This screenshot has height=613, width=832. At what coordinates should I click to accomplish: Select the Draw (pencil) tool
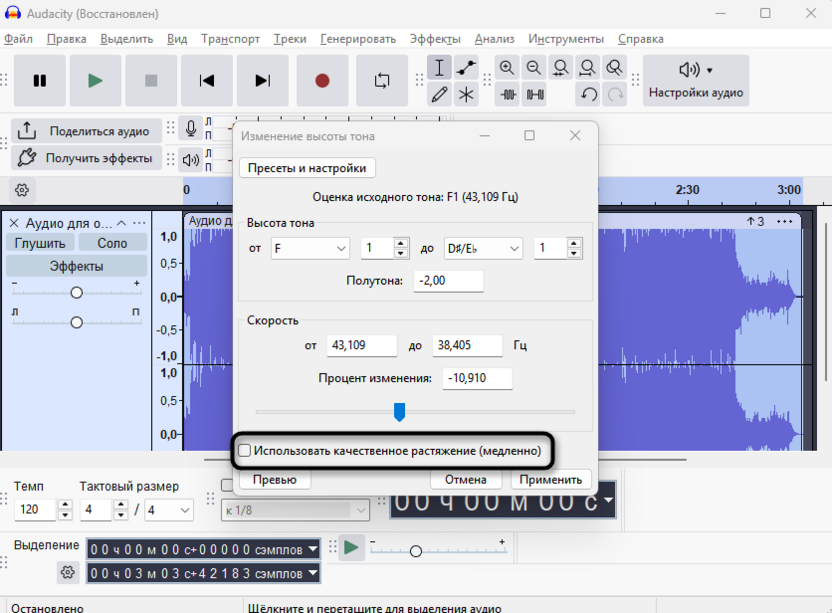439,94
